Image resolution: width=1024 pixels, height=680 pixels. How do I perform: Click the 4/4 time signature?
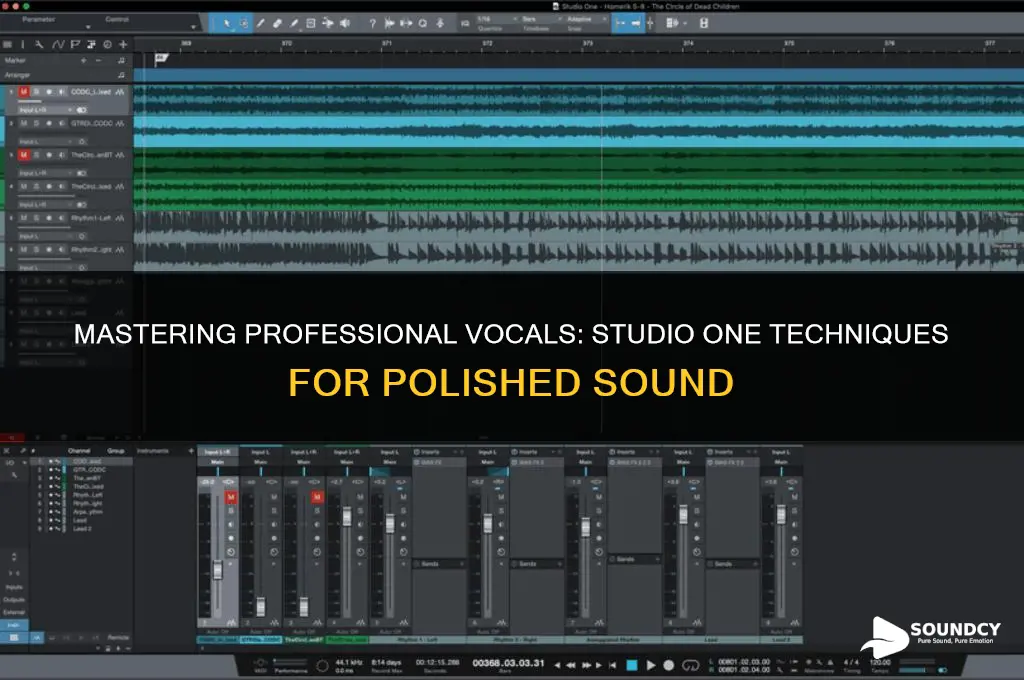[852, 662]
